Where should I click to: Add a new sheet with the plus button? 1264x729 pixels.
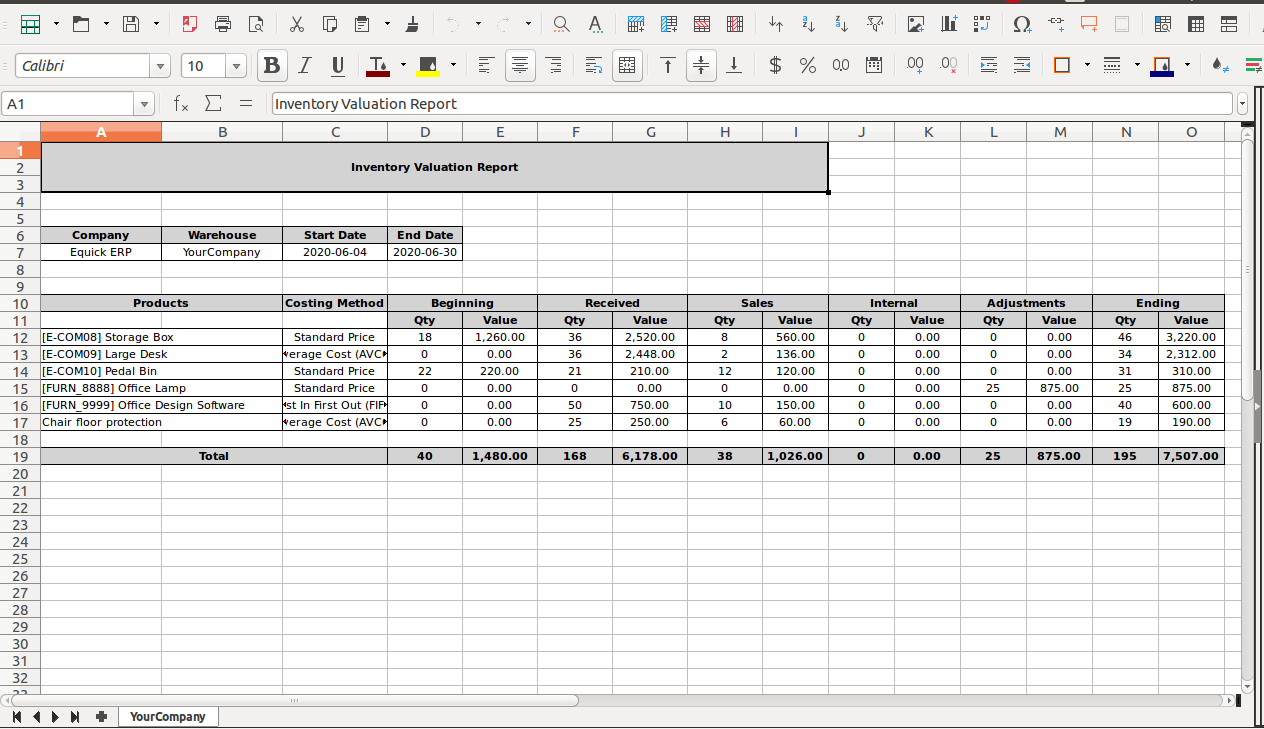click(101, 717)
